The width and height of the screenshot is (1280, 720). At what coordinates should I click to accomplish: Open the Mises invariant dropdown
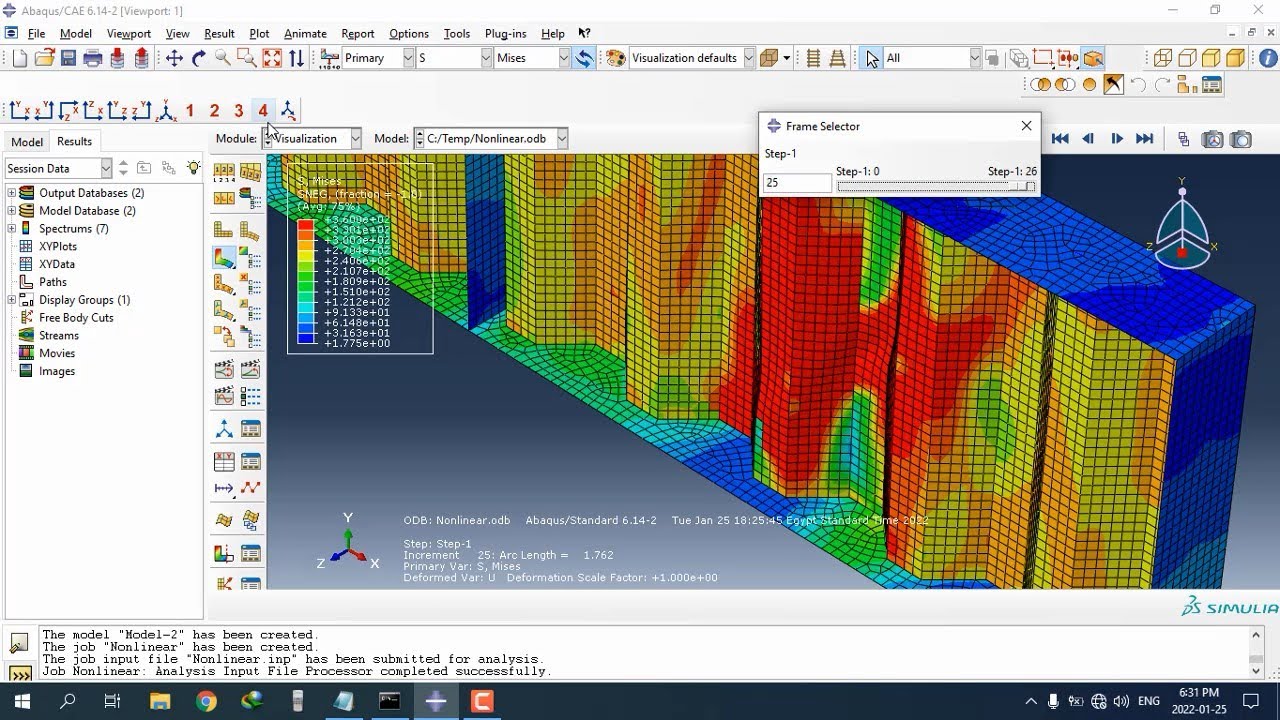point(564,58)
